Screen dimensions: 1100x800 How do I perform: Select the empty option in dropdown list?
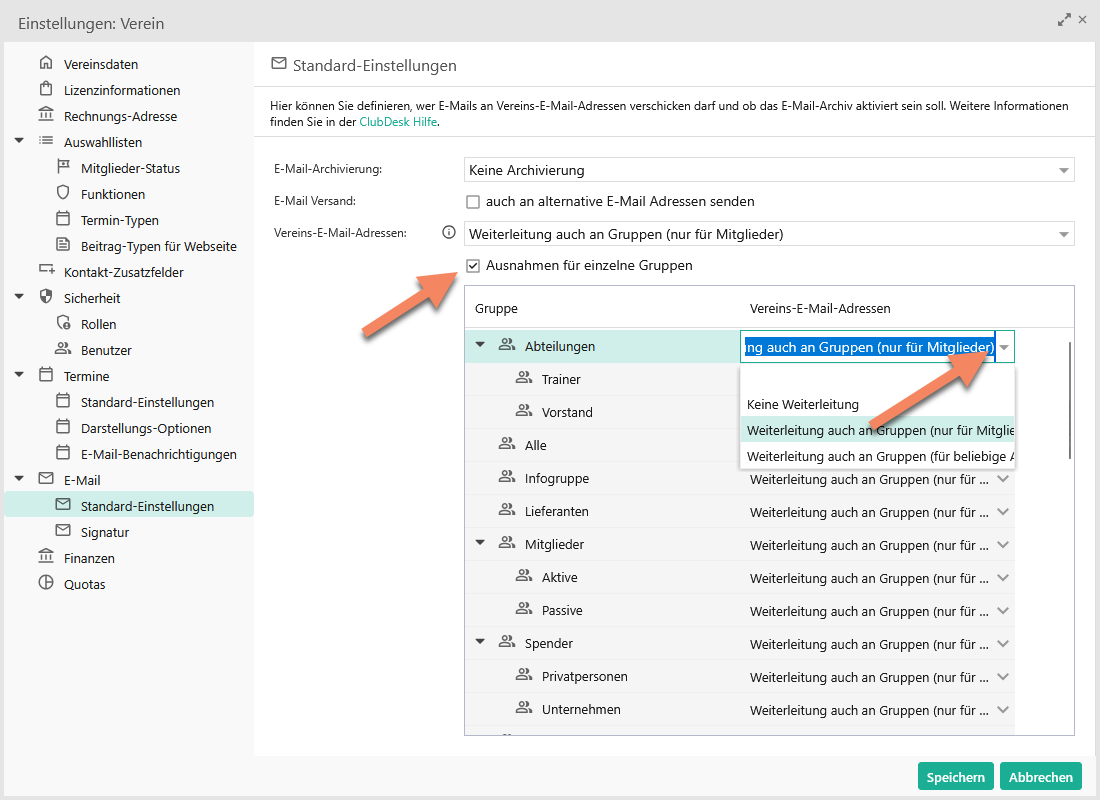[878, 379]
